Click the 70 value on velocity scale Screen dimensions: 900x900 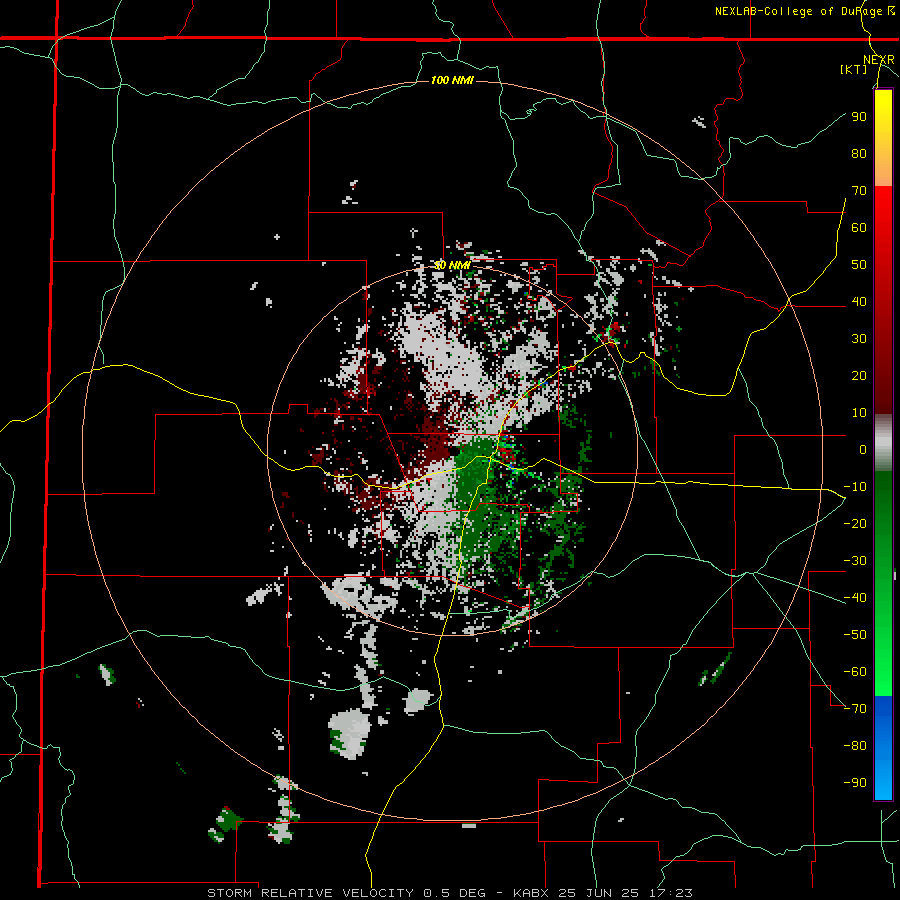pyautogui.click(x=859, y=191)
